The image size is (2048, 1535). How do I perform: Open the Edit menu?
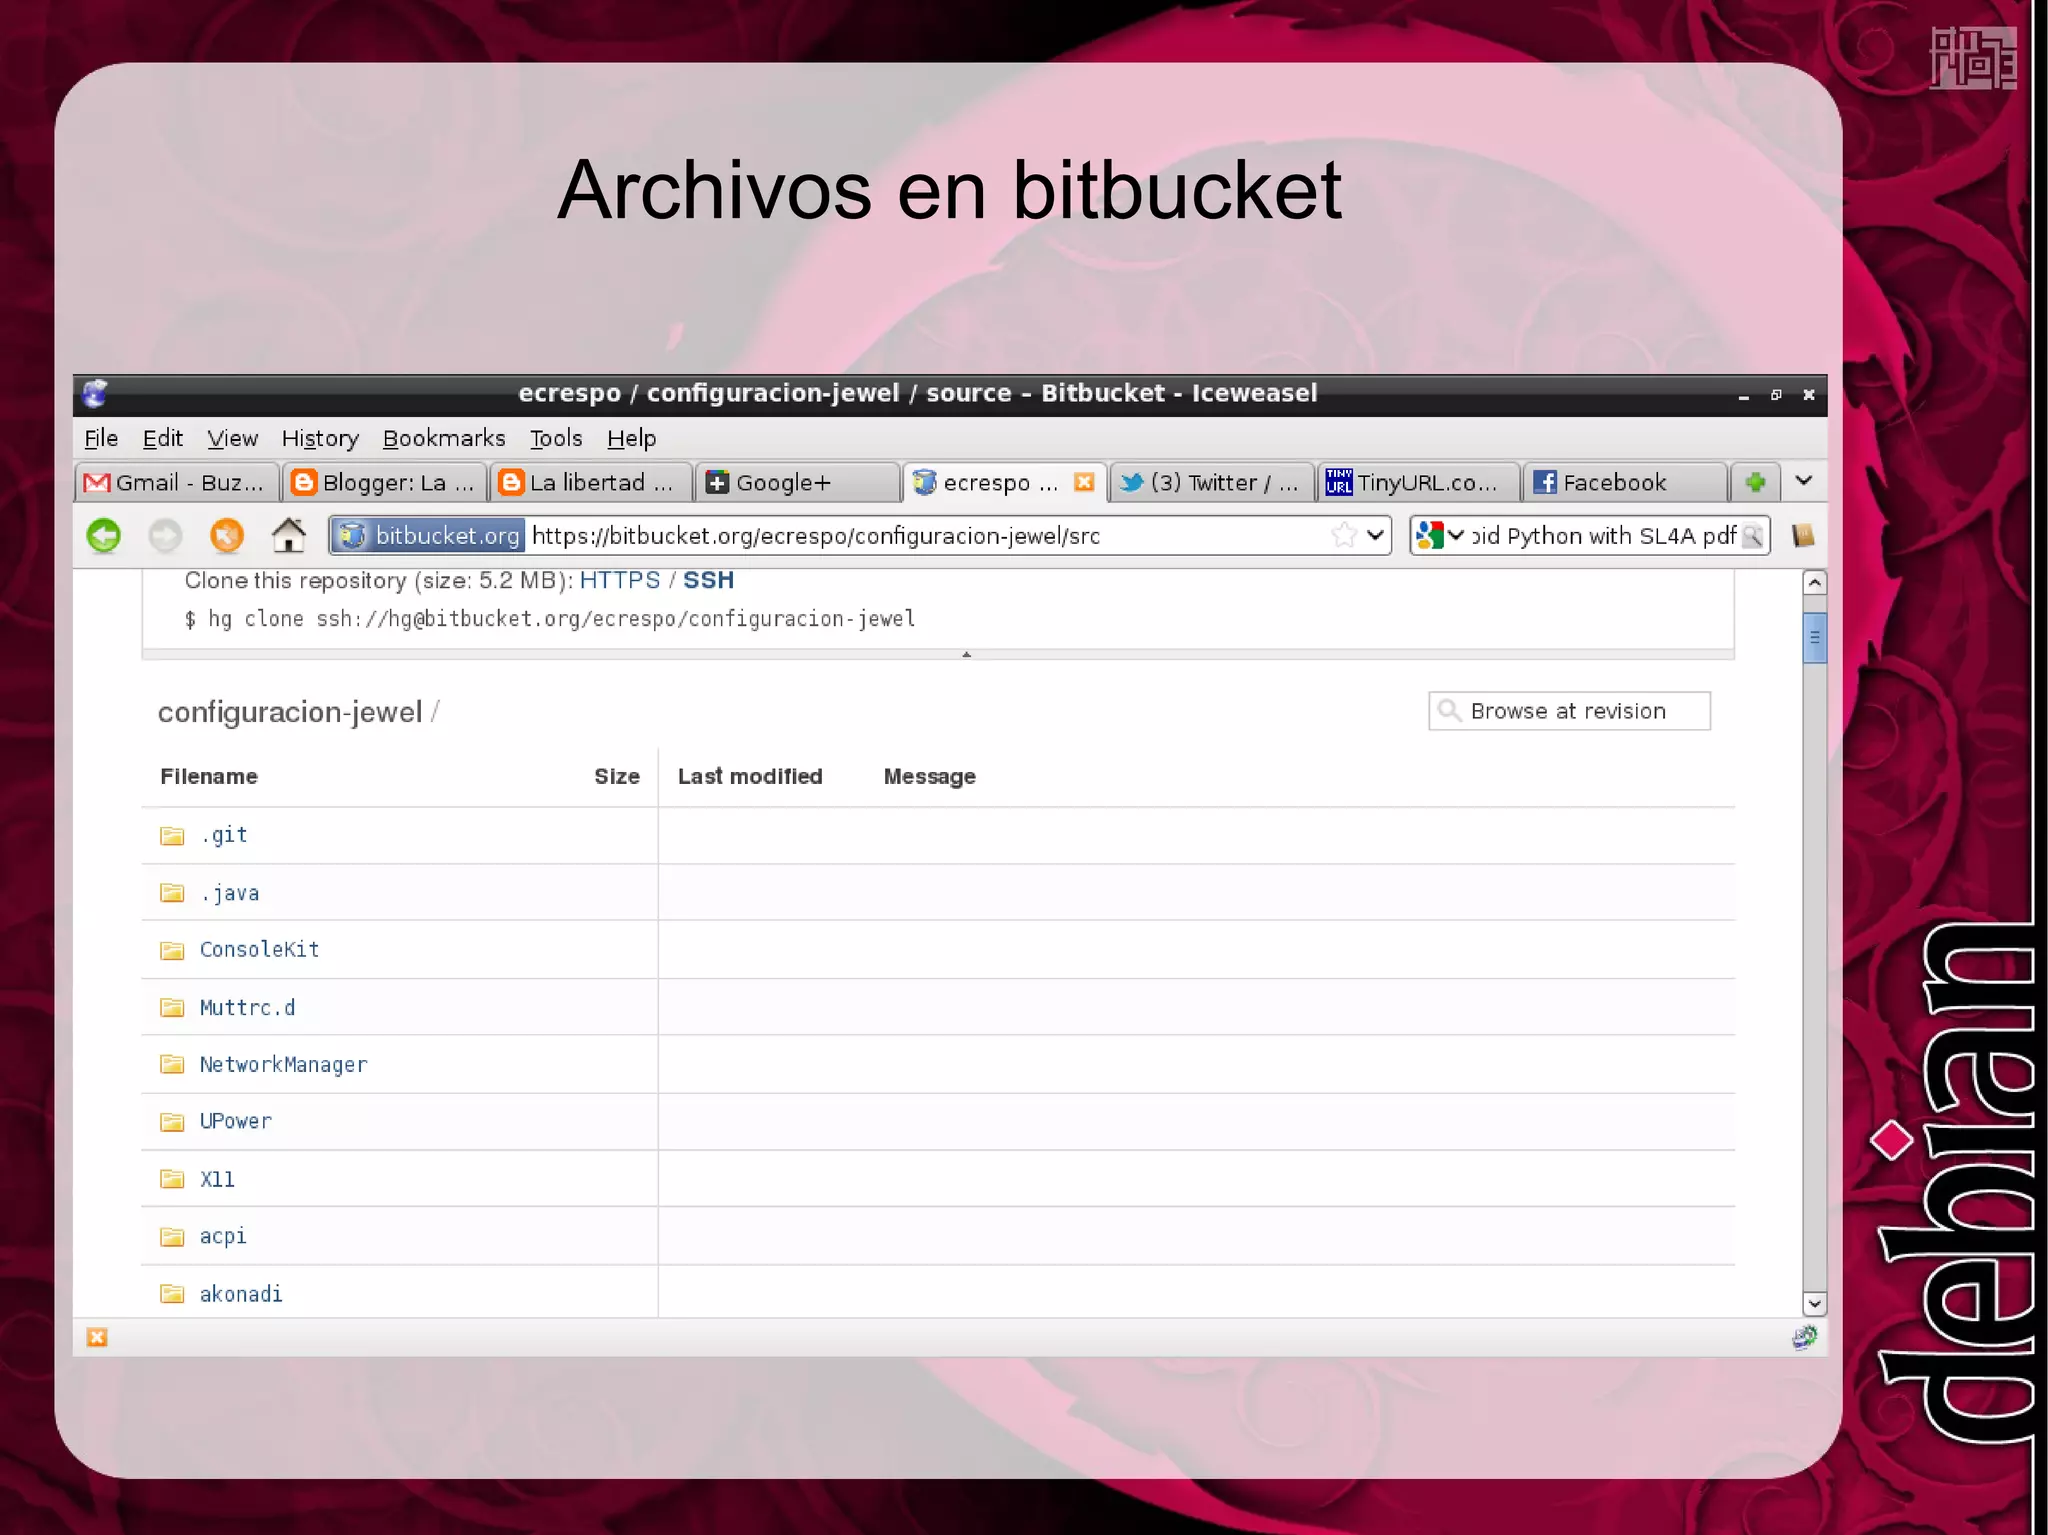tap(163, 438)
